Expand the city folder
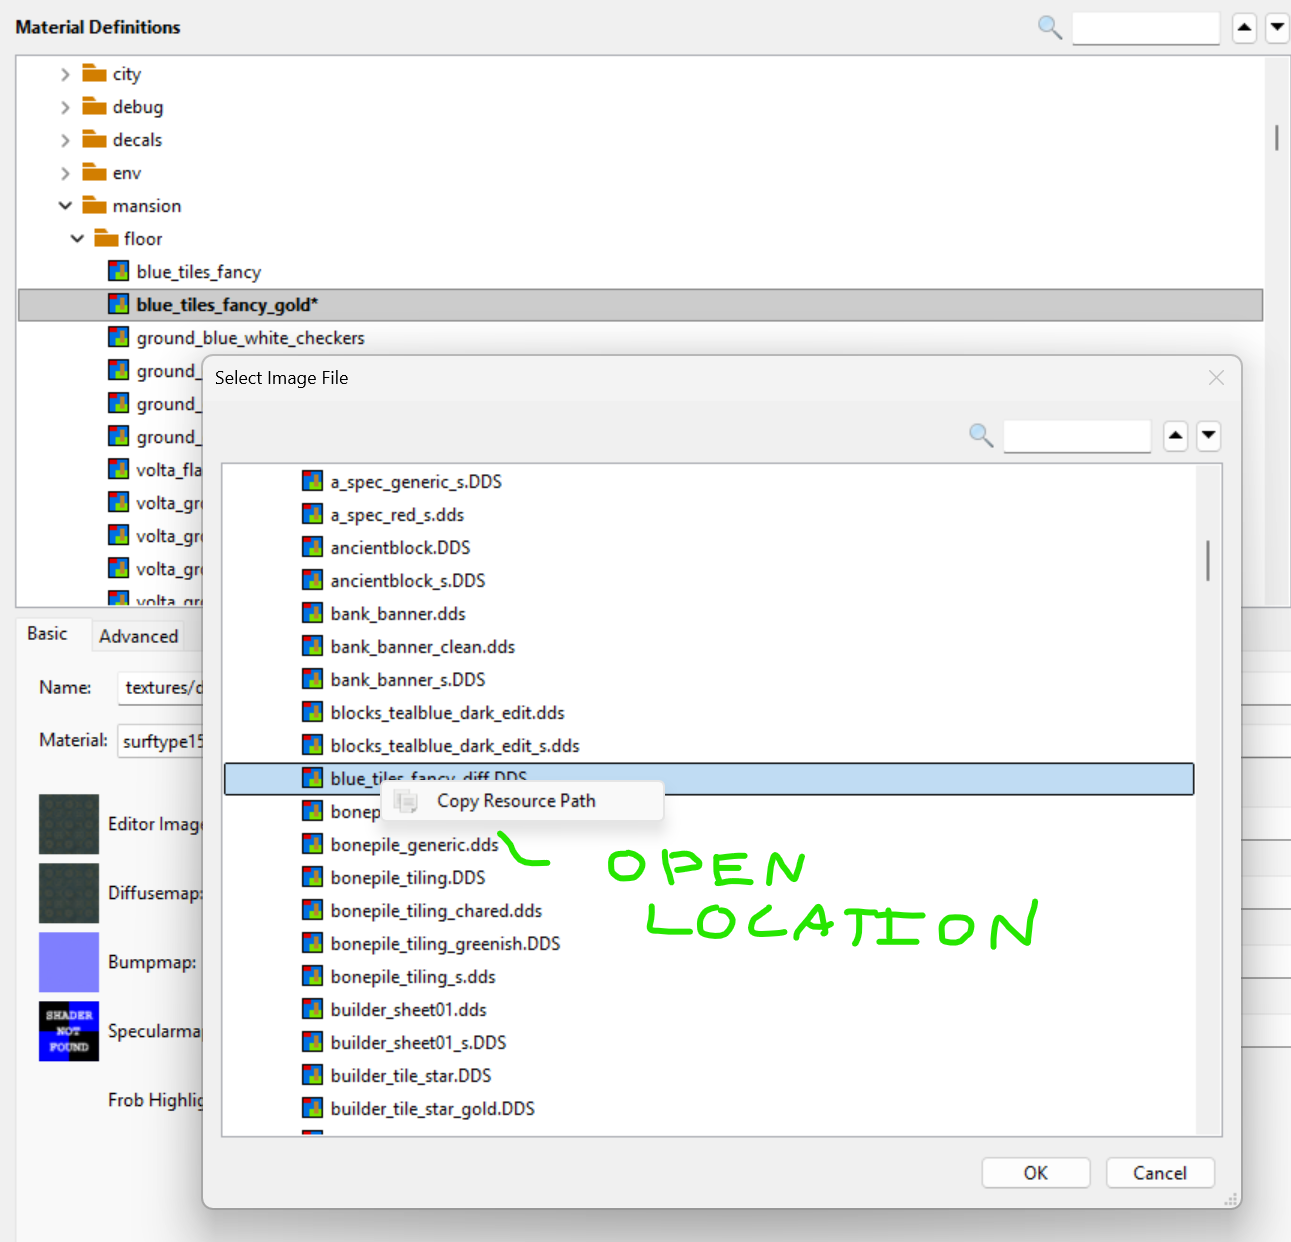This screenshot has height=1242, width=1291. 65,74
